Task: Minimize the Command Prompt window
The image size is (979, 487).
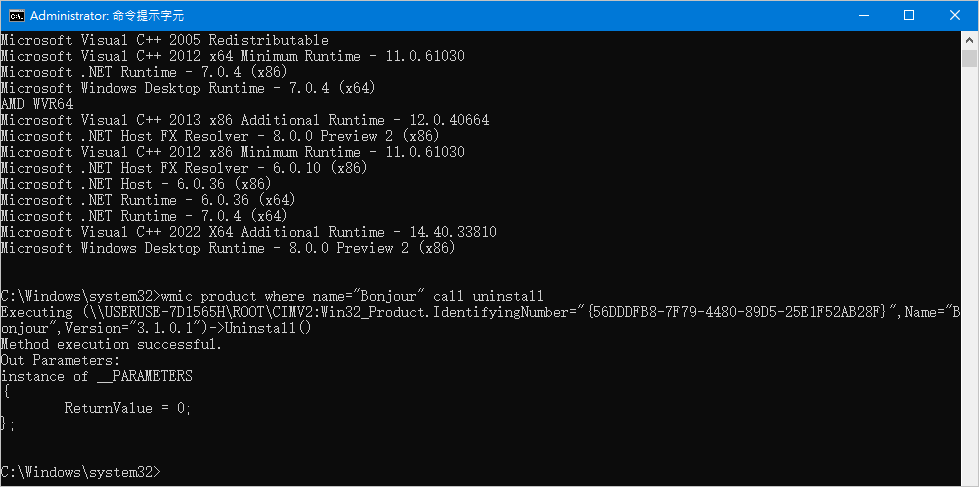Action: [x=864, y=15]
